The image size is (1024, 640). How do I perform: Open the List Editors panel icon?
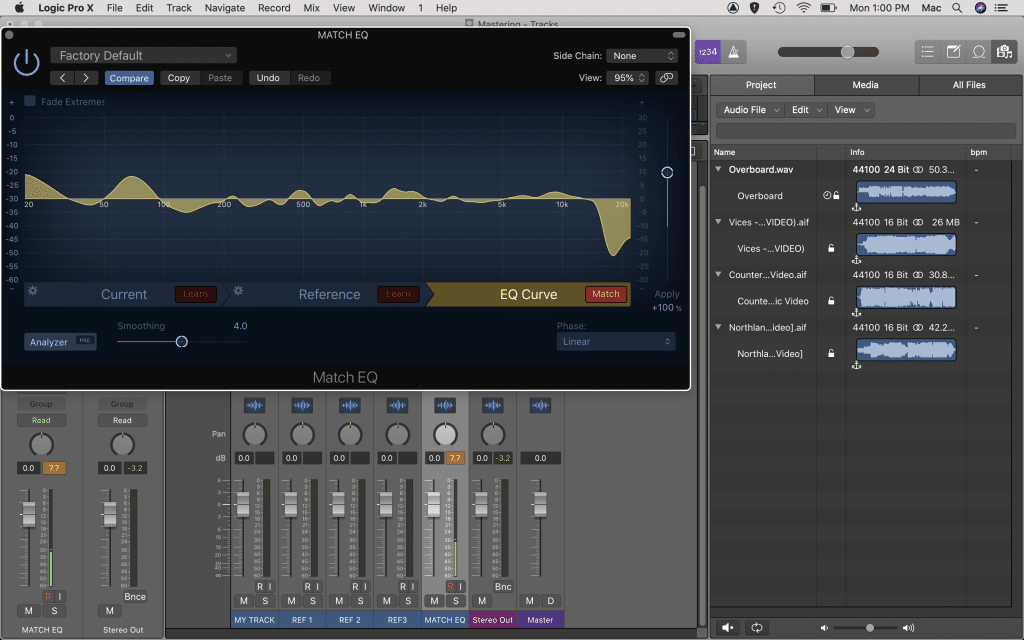point(927,50)
